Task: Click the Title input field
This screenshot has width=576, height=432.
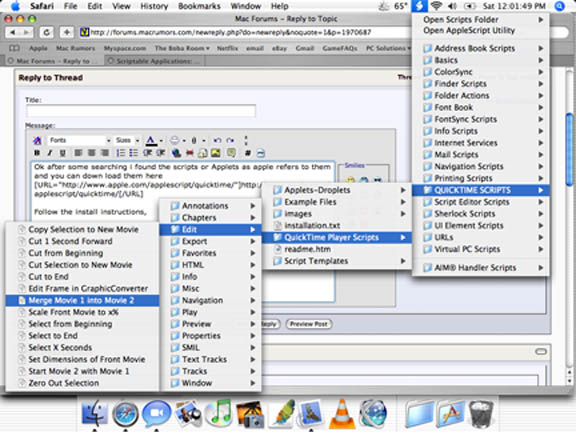Action: click(x=141, y=111)
